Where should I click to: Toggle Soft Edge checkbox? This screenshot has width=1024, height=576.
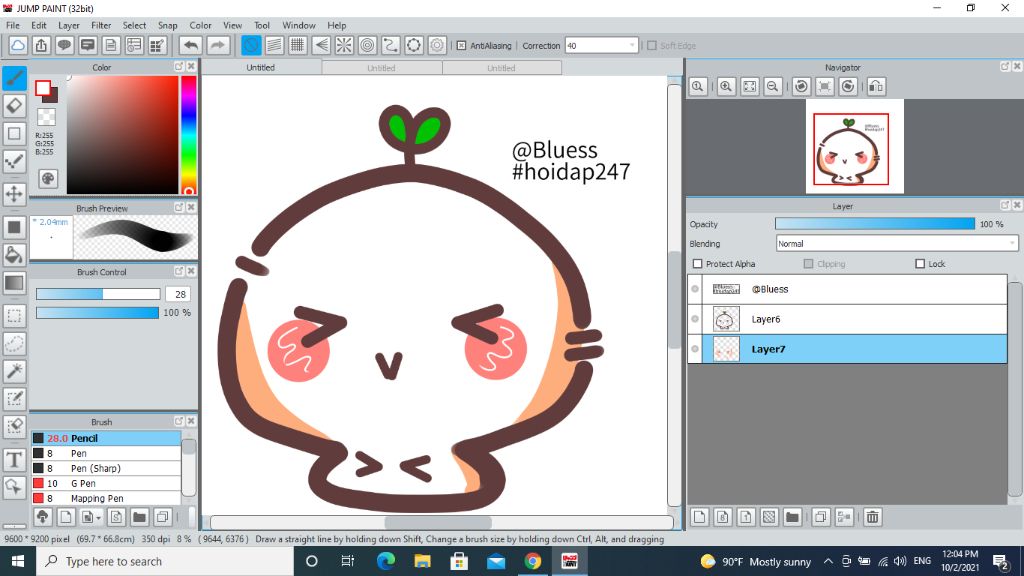(652, 46)
